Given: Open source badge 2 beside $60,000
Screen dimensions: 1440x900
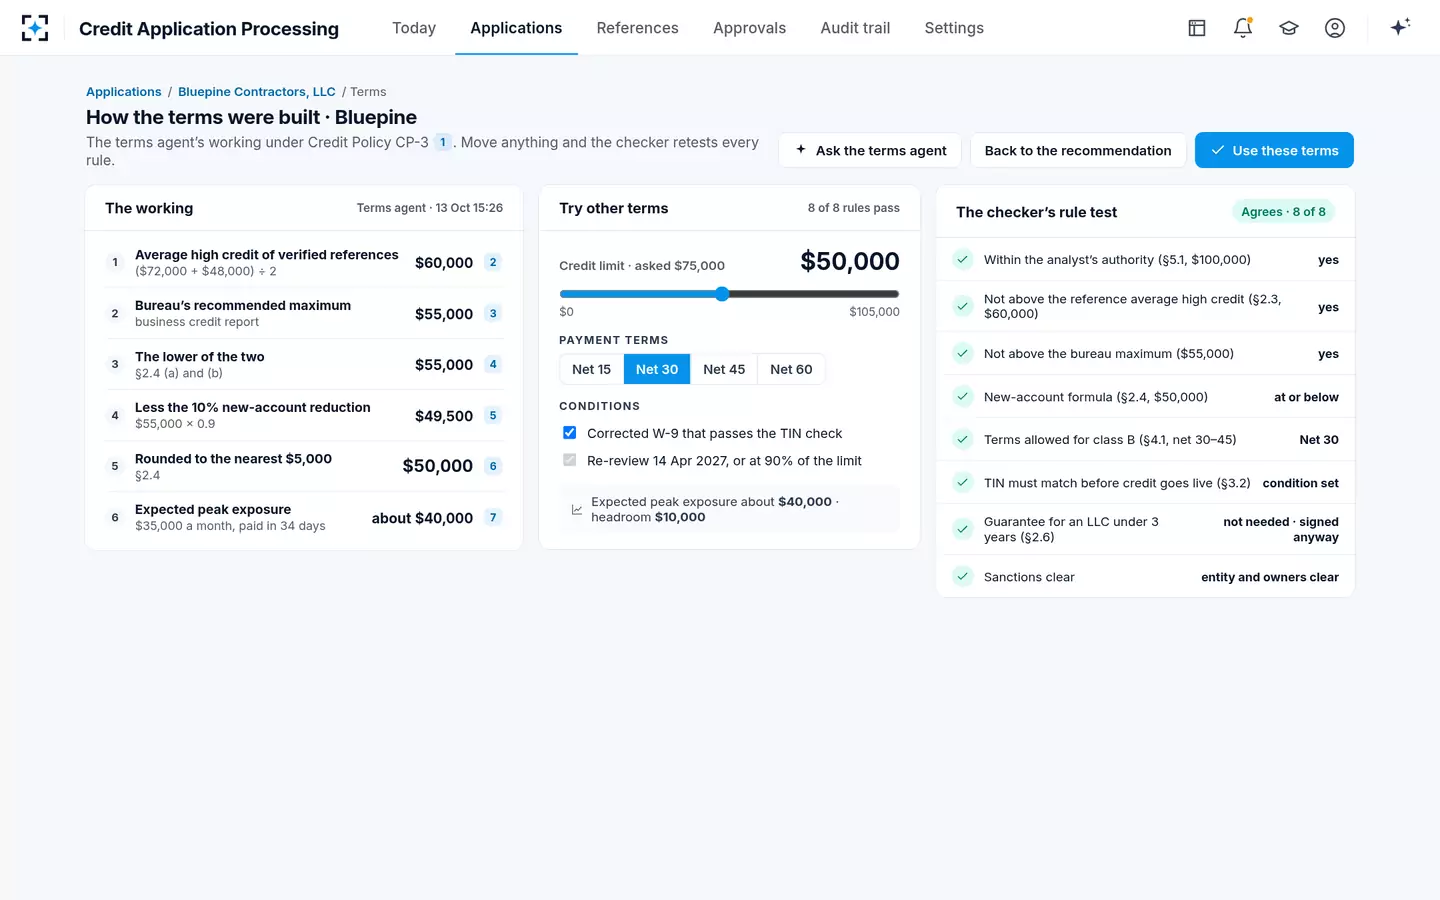Looking at the screenshot, I should 493,262.
